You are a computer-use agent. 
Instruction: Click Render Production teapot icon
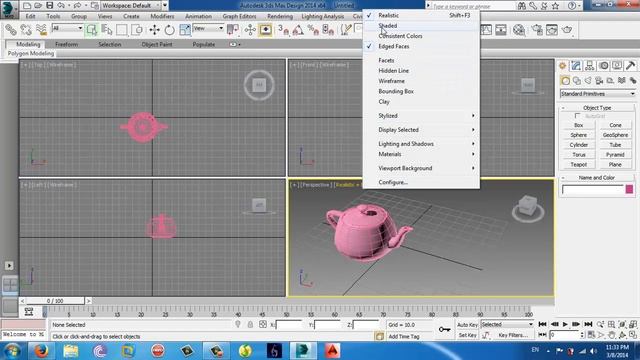point(567,30)
